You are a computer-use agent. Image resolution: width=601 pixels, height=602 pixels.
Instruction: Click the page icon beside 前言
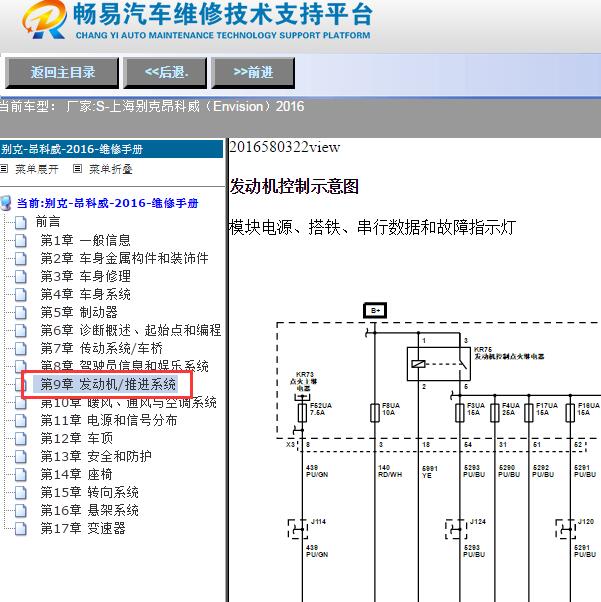(x=21, y=222)
